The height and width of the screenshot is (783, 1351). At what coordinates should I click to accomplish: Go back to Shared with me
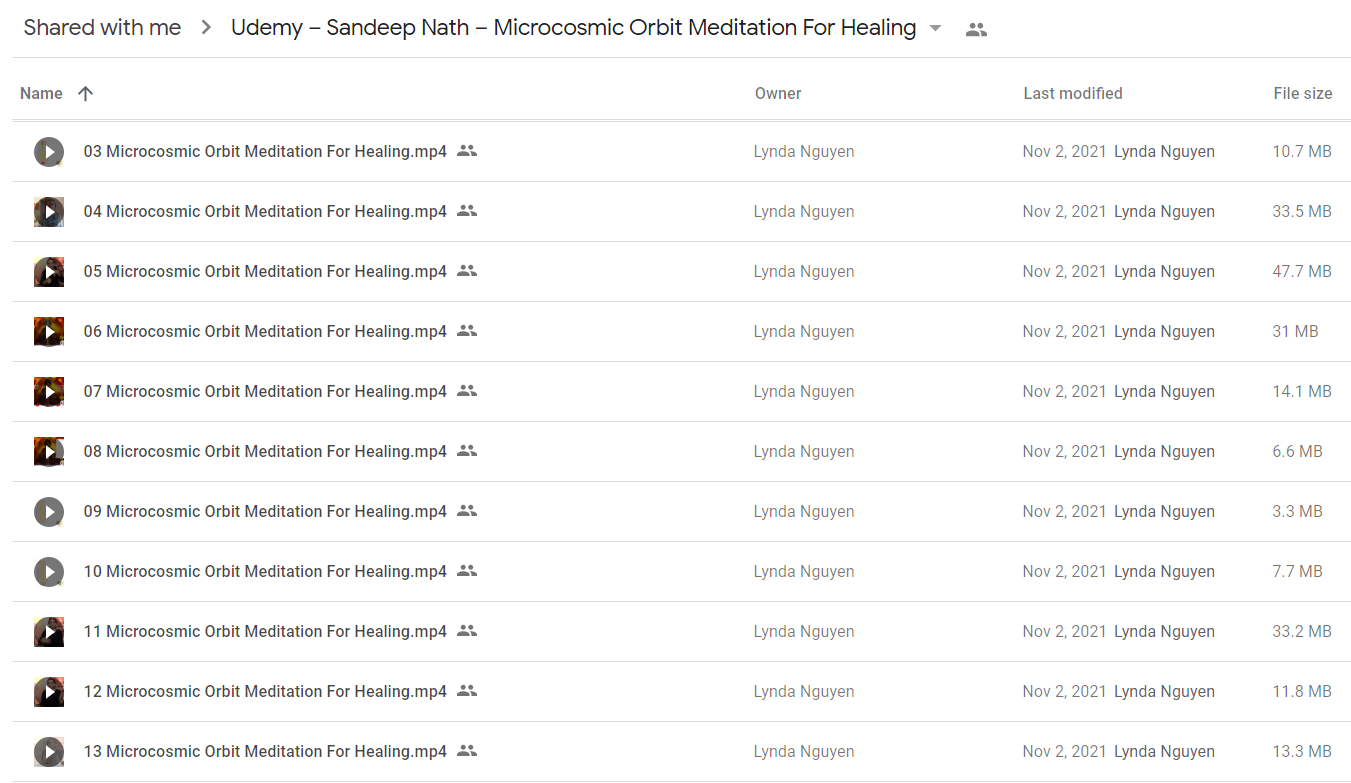coord(102,28)
